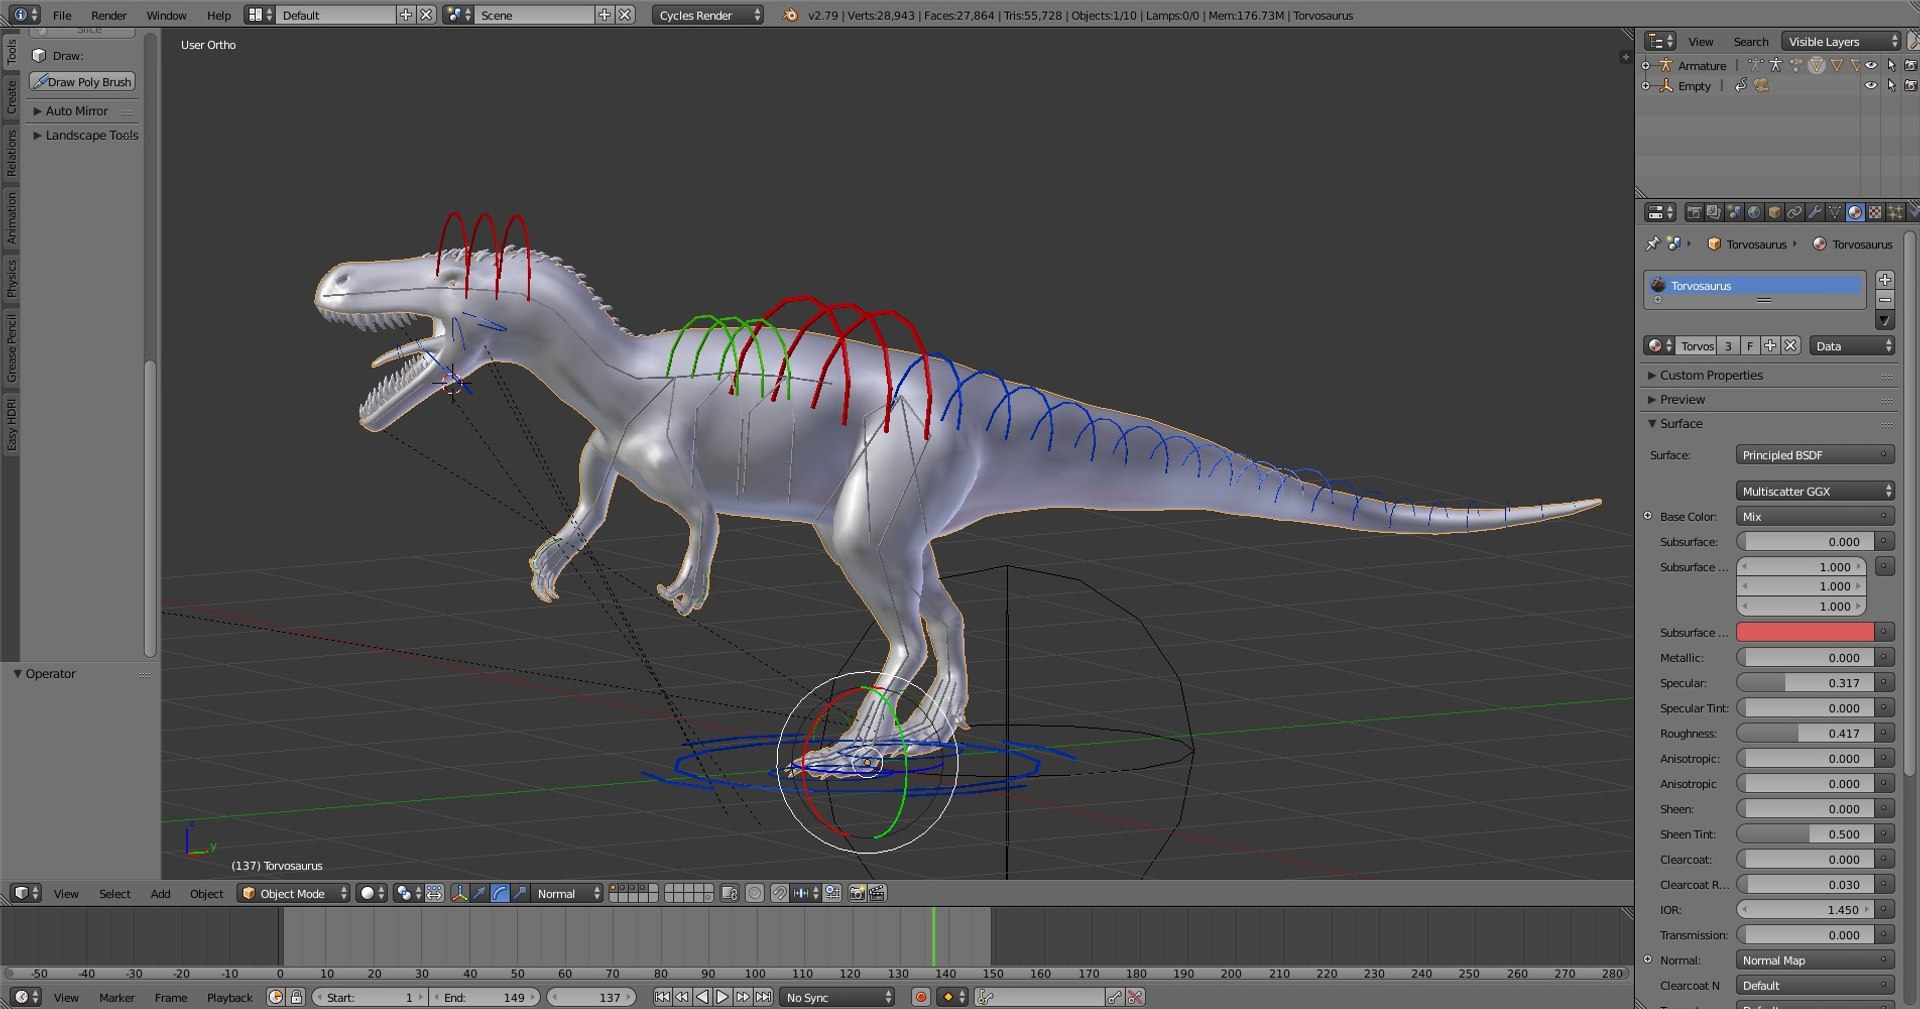Click the OpenGL render animation clapper icon
Image resolution: width=1920 pixels, height=1009 pixels.
[877, 893]
